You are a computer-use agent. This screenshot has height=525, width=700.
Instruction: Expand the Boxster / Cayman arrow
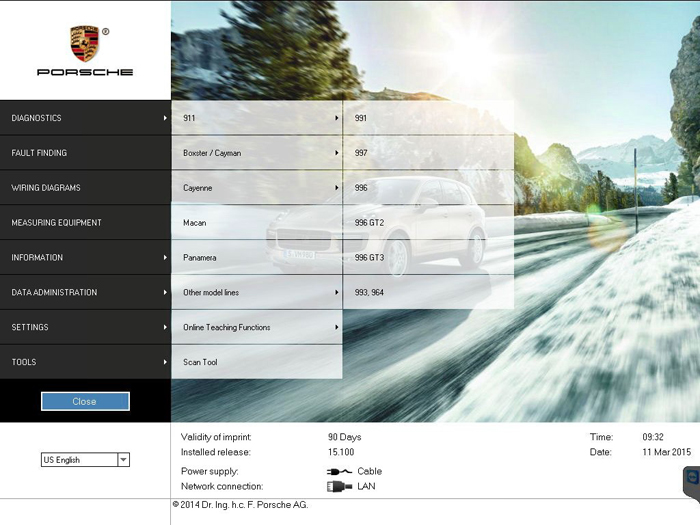(x=337, y=153)
